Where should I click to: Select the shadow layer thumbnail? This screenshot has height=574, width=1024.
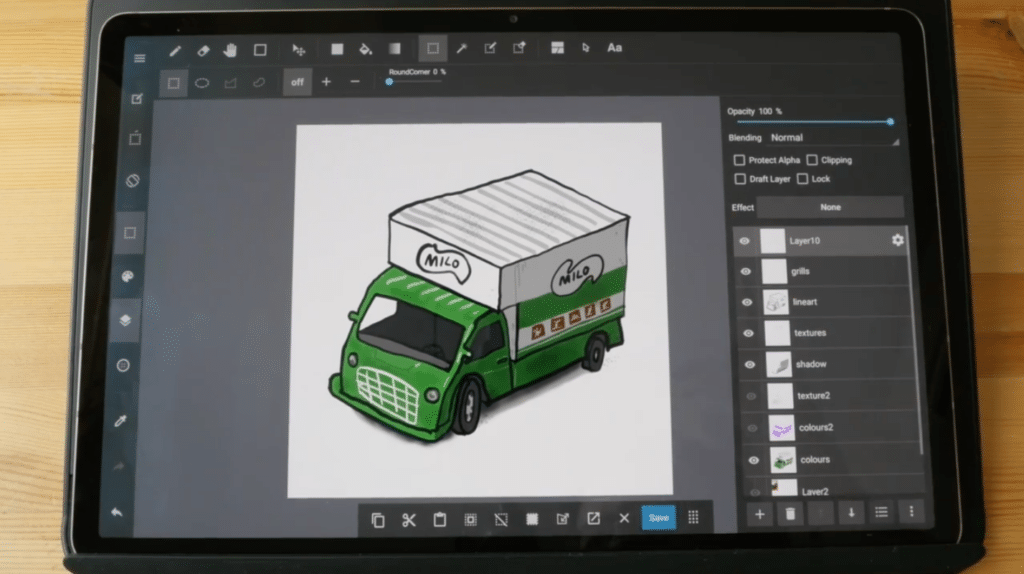tap(779, 364)
